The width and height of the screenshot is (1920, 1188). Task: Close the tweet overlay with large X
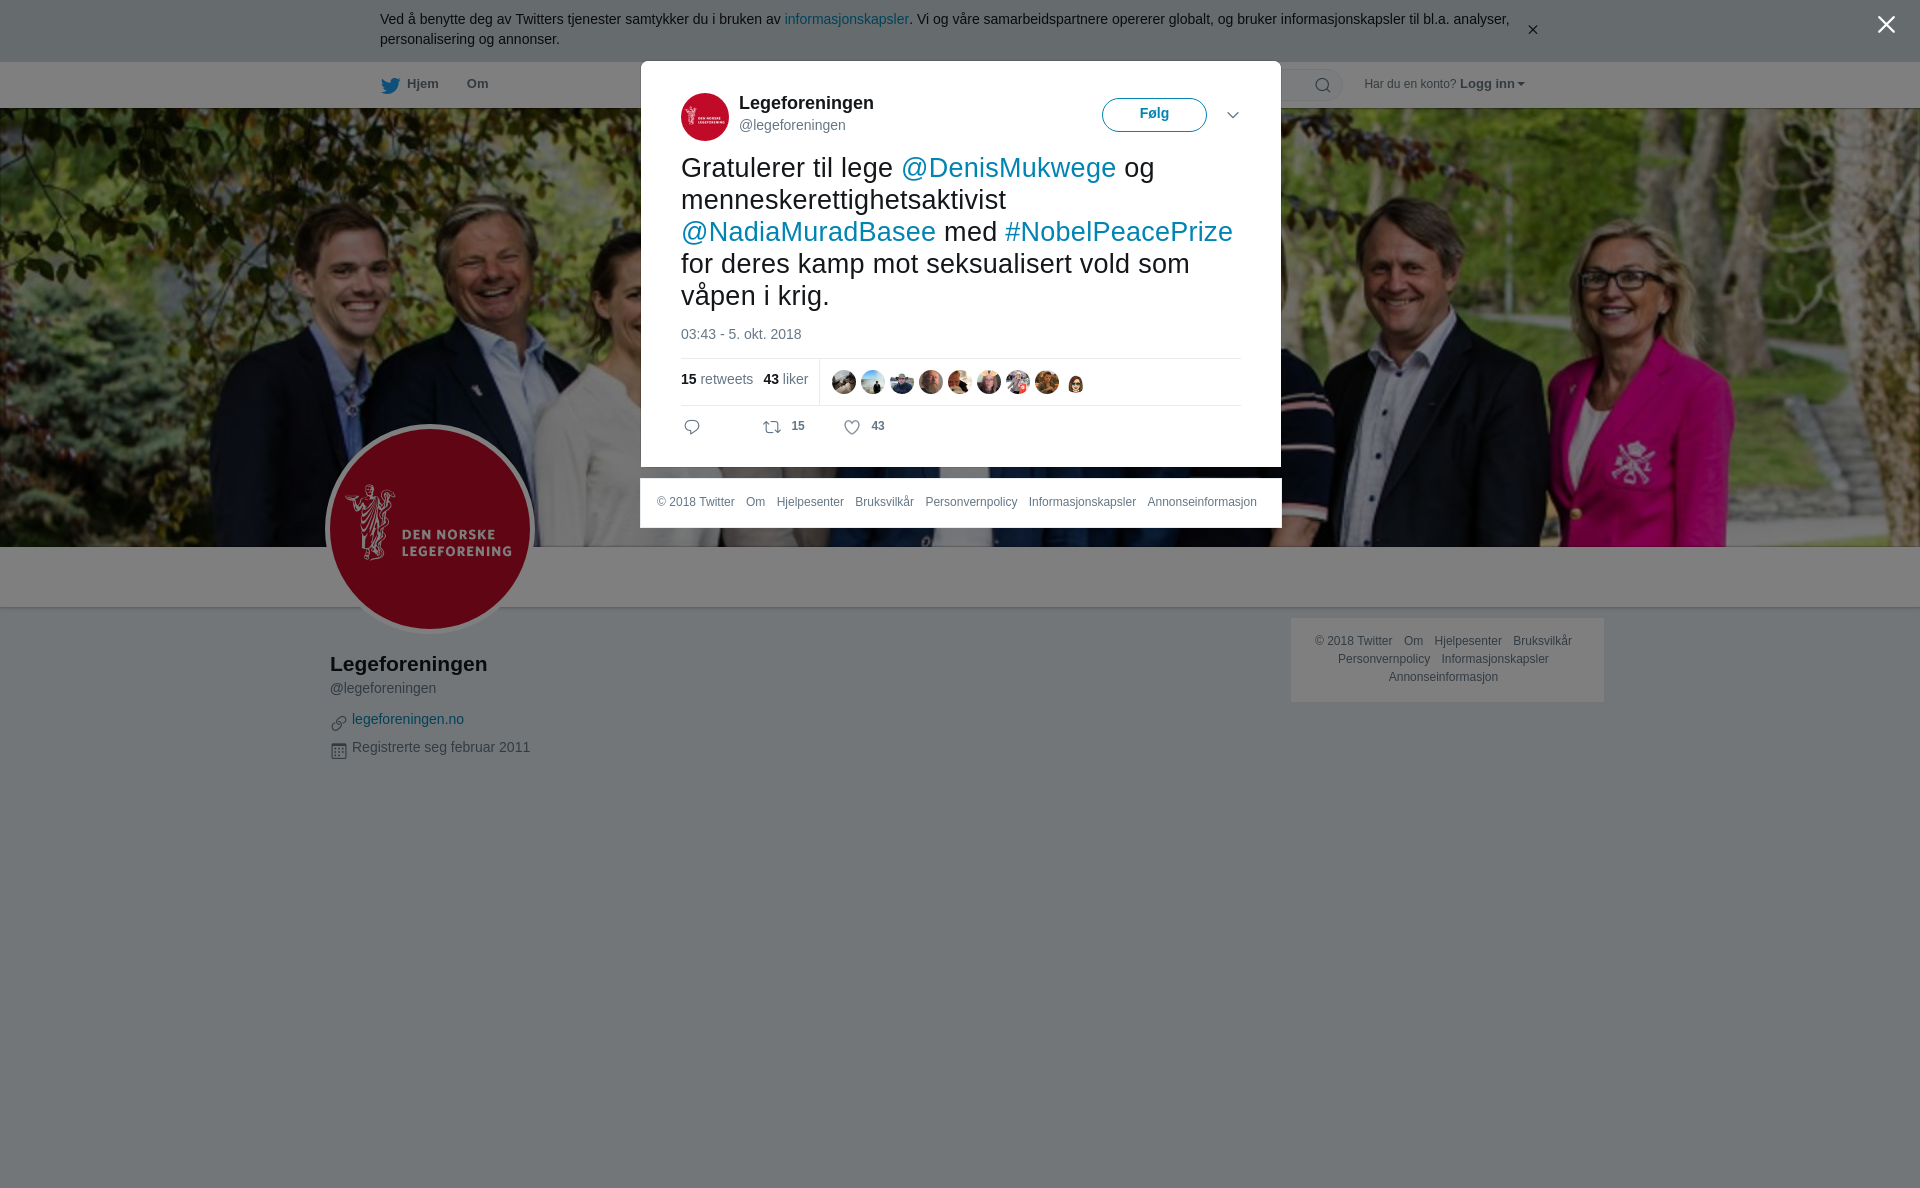pos(1886,24)
